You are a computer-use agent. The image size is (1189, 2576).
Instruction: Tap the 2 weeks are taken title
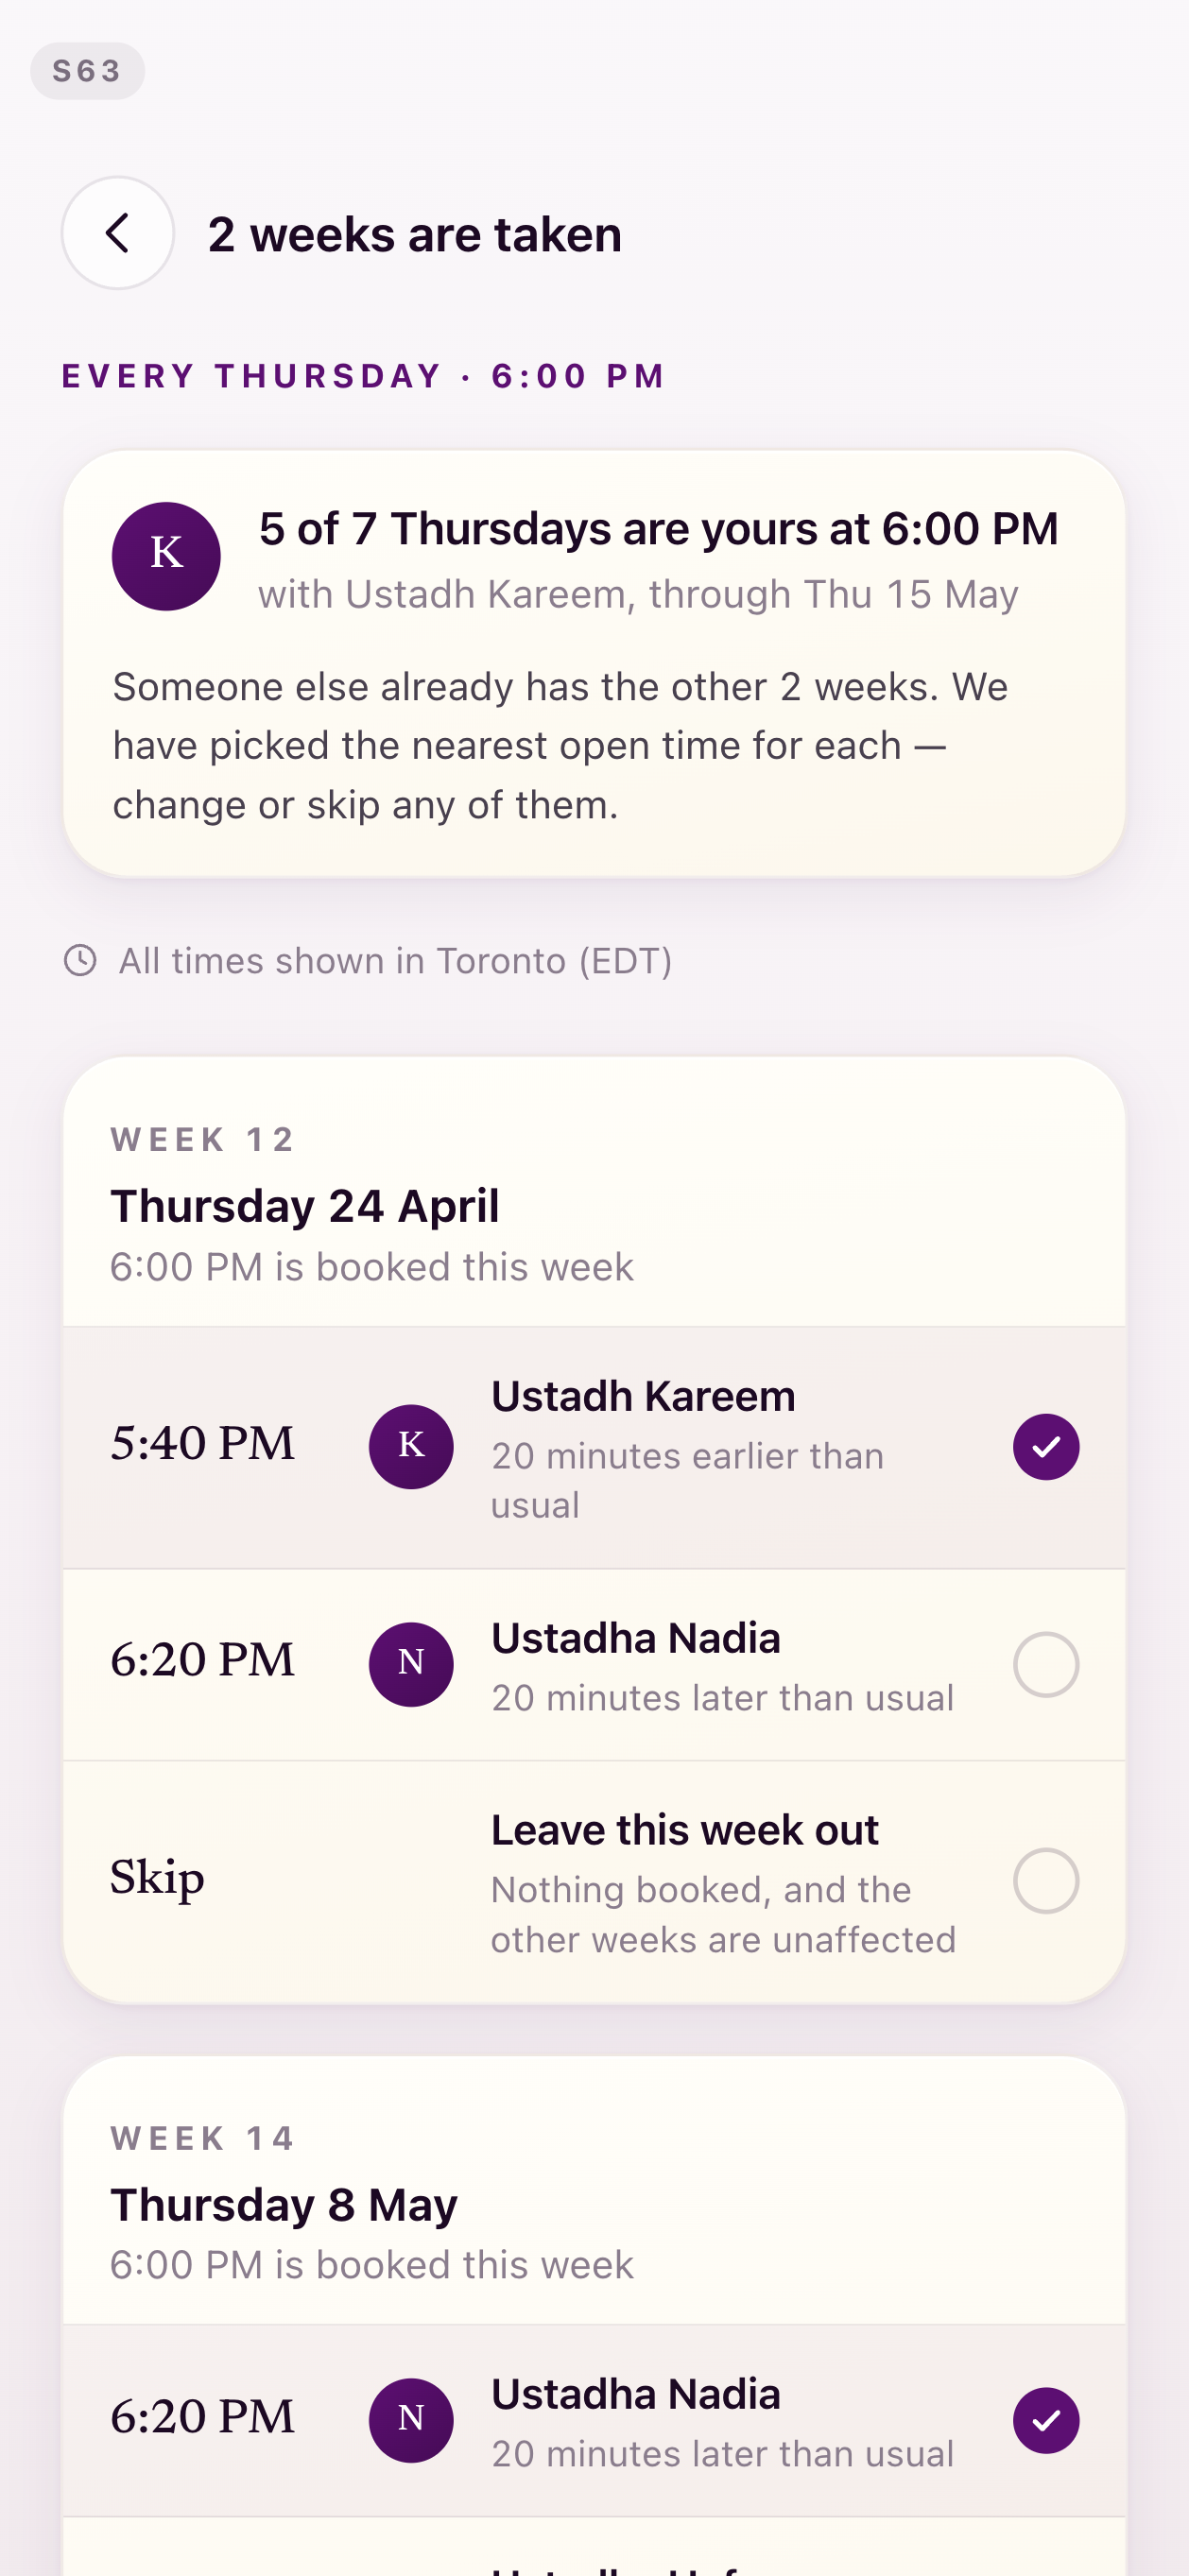(415, 234)
